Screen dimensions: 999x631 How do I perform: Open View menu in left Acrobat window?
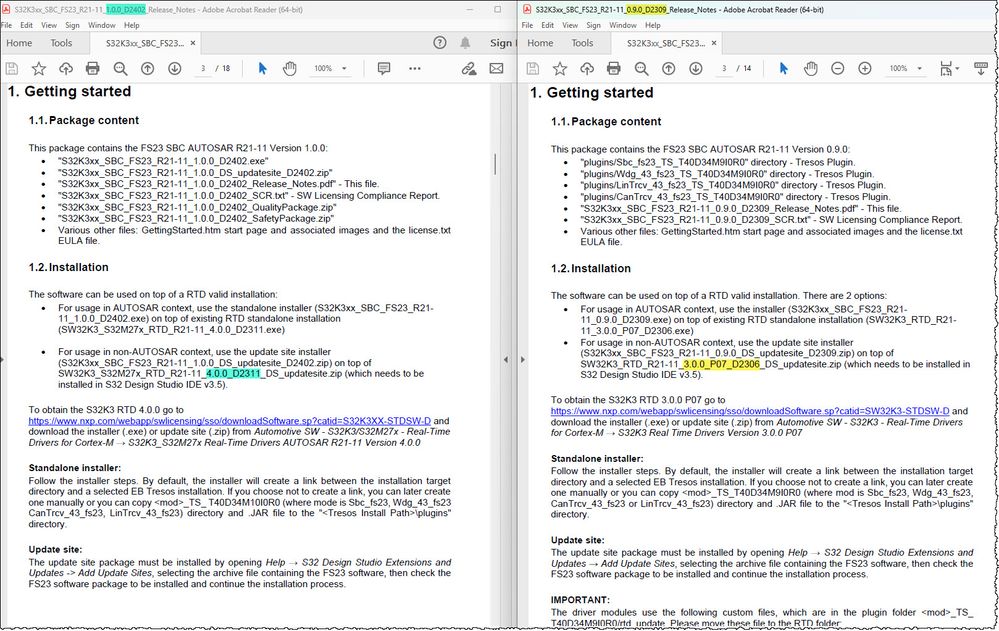49,25
